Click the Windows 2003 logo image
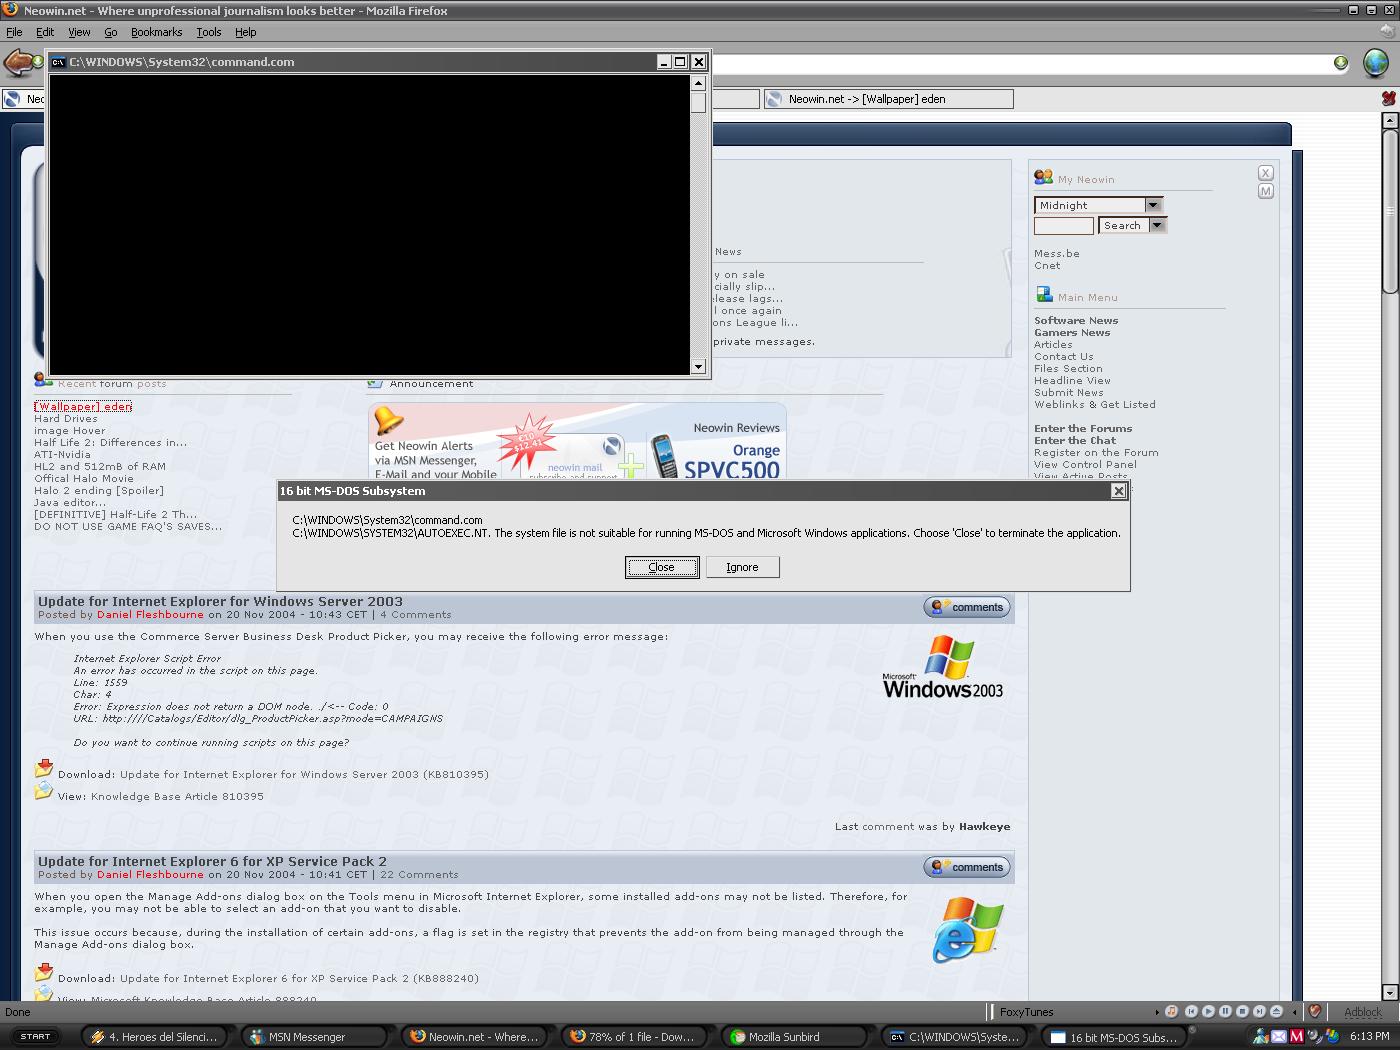This screenshot has width=1400, height=1050. (943, 666)
